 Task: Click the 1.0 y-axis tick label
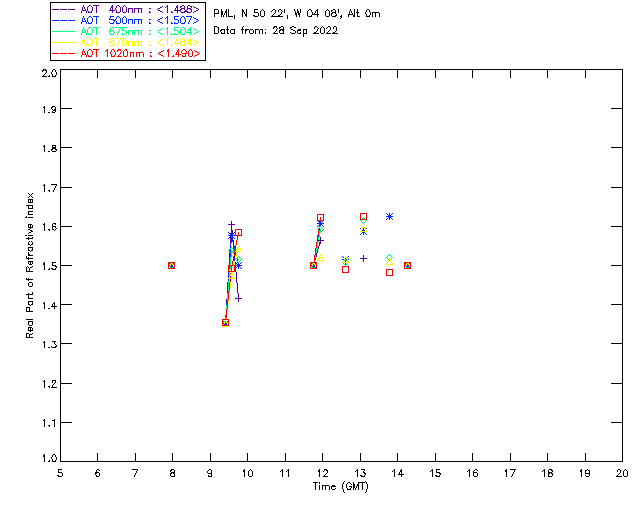pyautogui.click(x=49, y=458)
